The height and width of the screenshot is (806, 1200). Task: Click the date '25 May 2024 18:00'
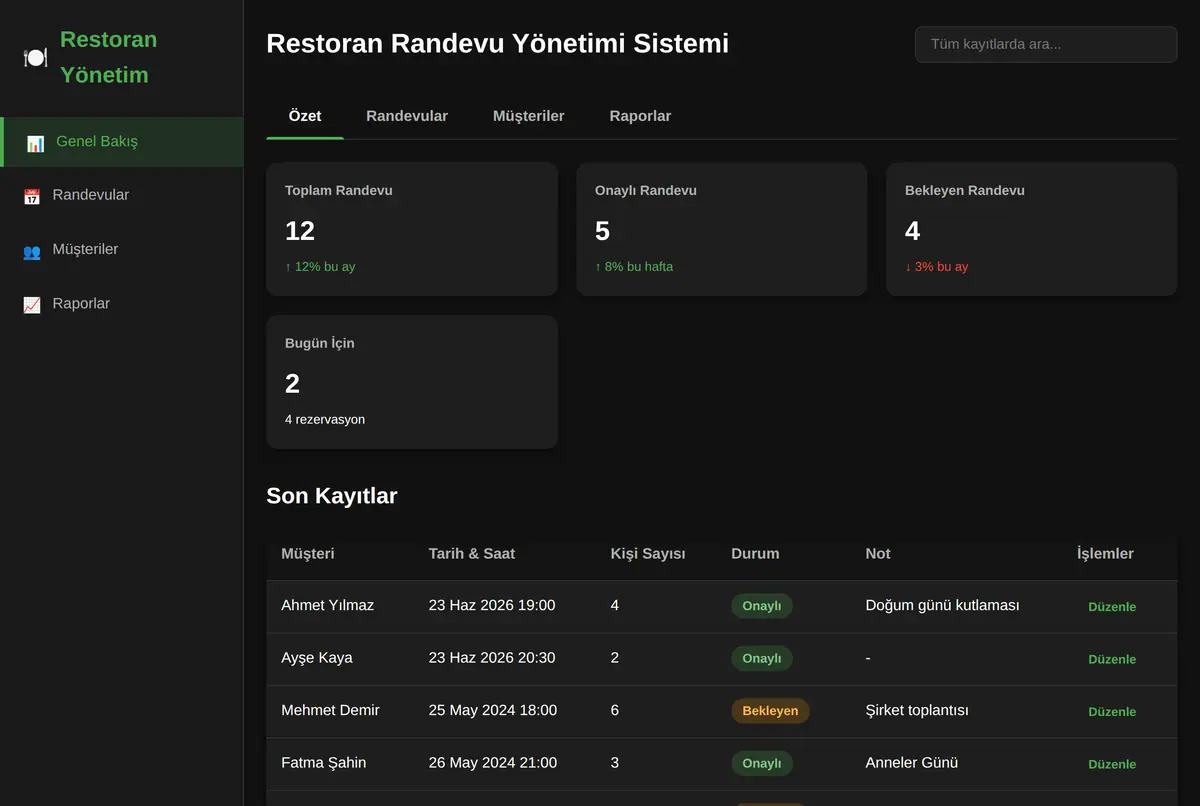point(493,710)
